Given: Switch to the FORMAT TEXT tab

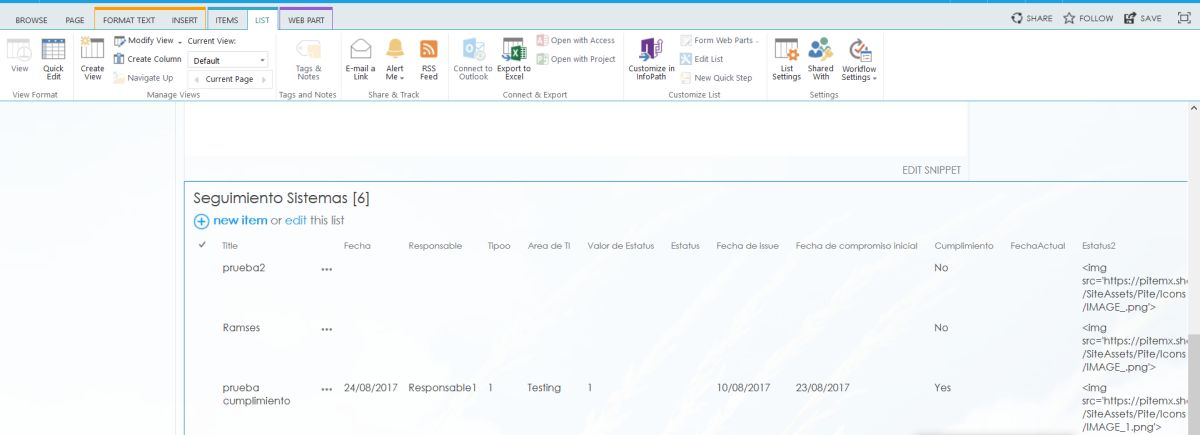Looking at the screenshot, I should pos(129,19).
